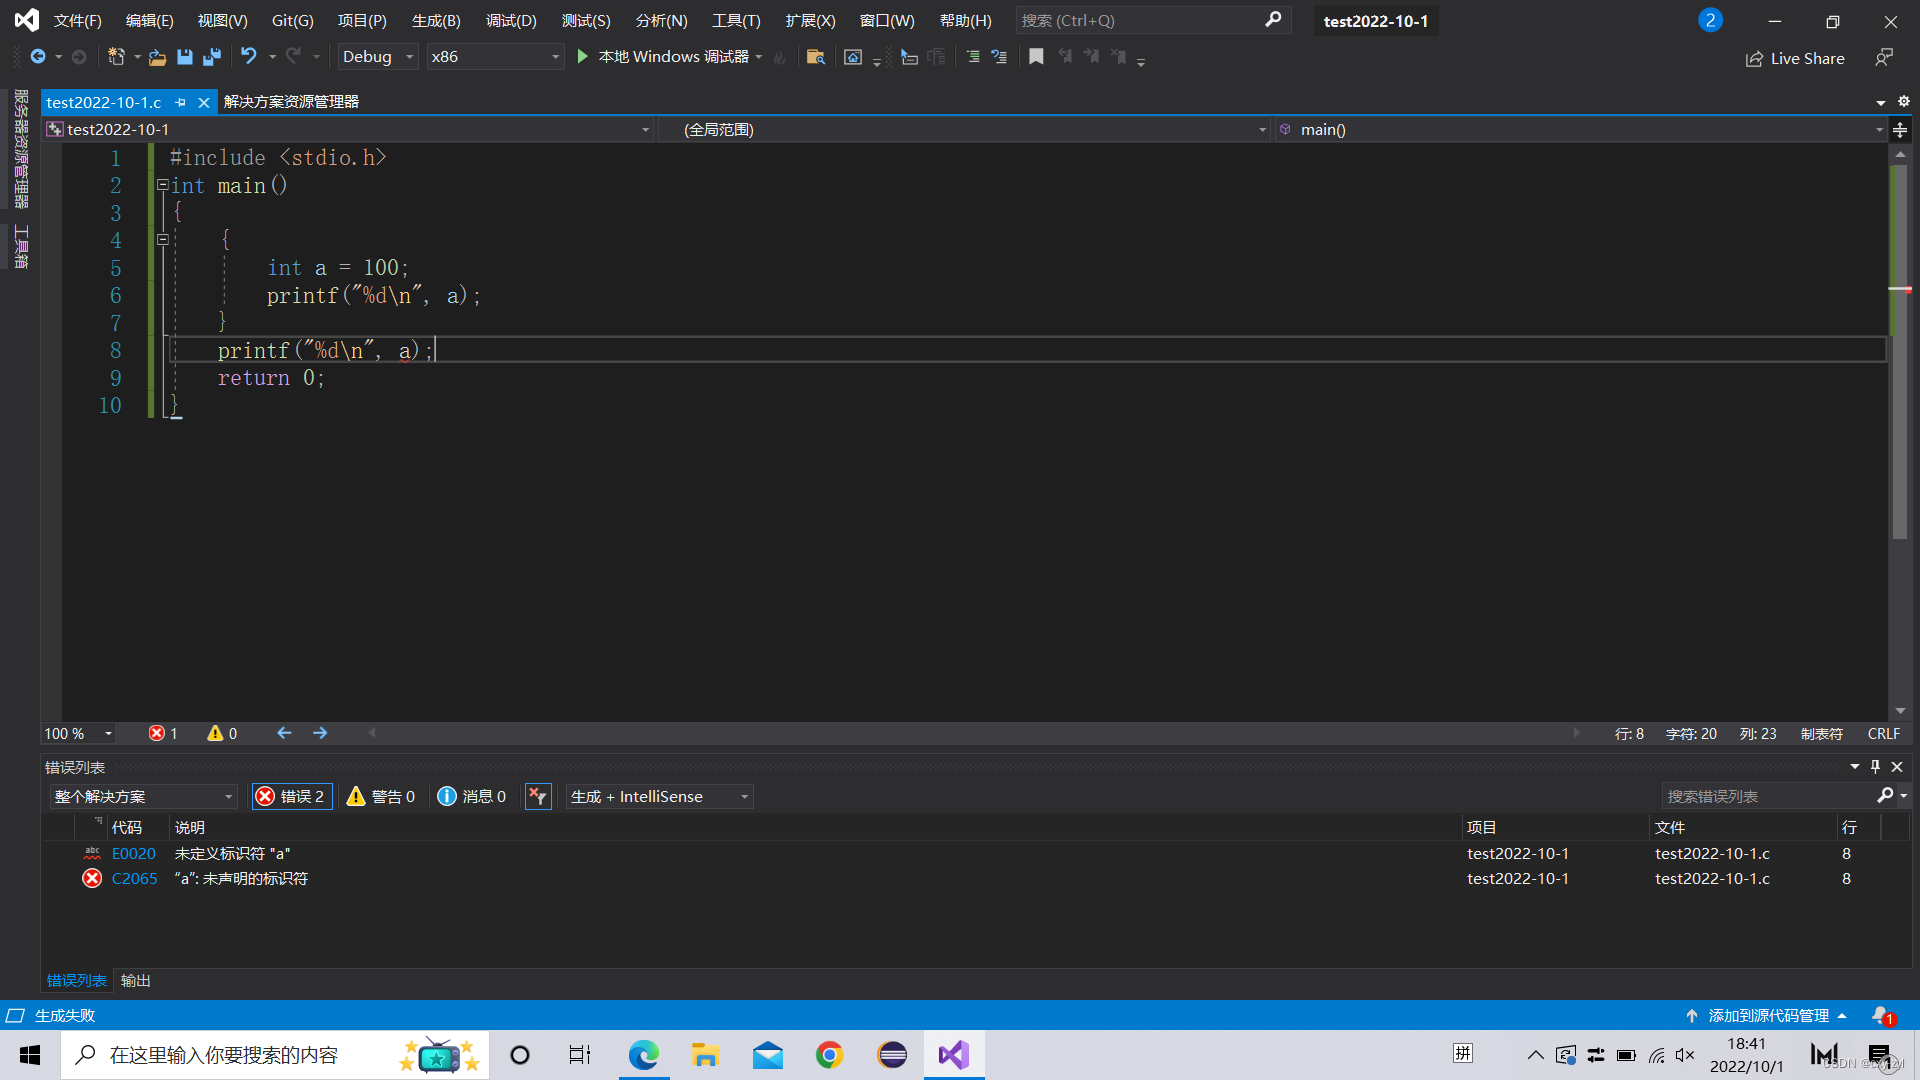Collapse the main function code block
Viewport: 1920px width, 1080px height.
pos(162,185)
